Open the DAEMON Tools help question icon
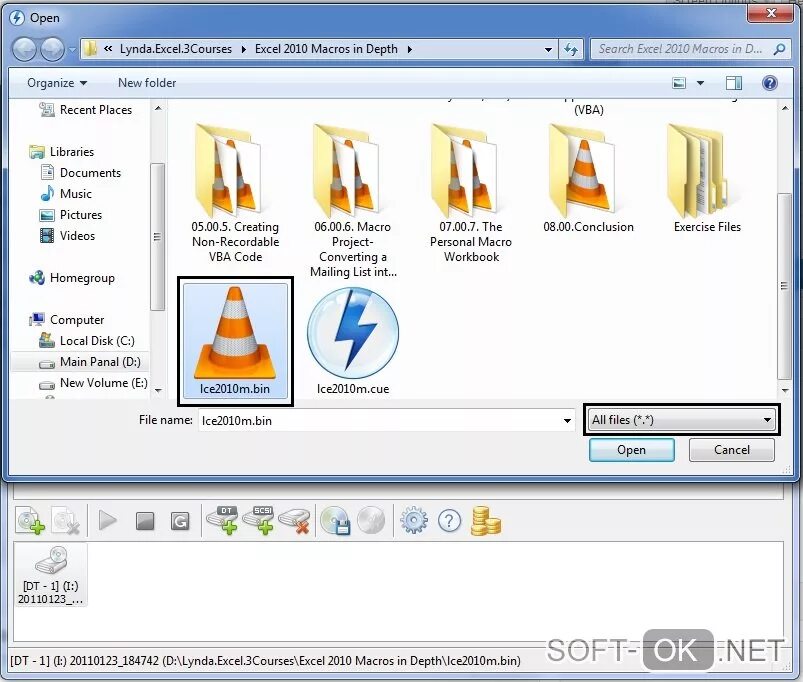The image size is (803, 682). pos(449,521)
